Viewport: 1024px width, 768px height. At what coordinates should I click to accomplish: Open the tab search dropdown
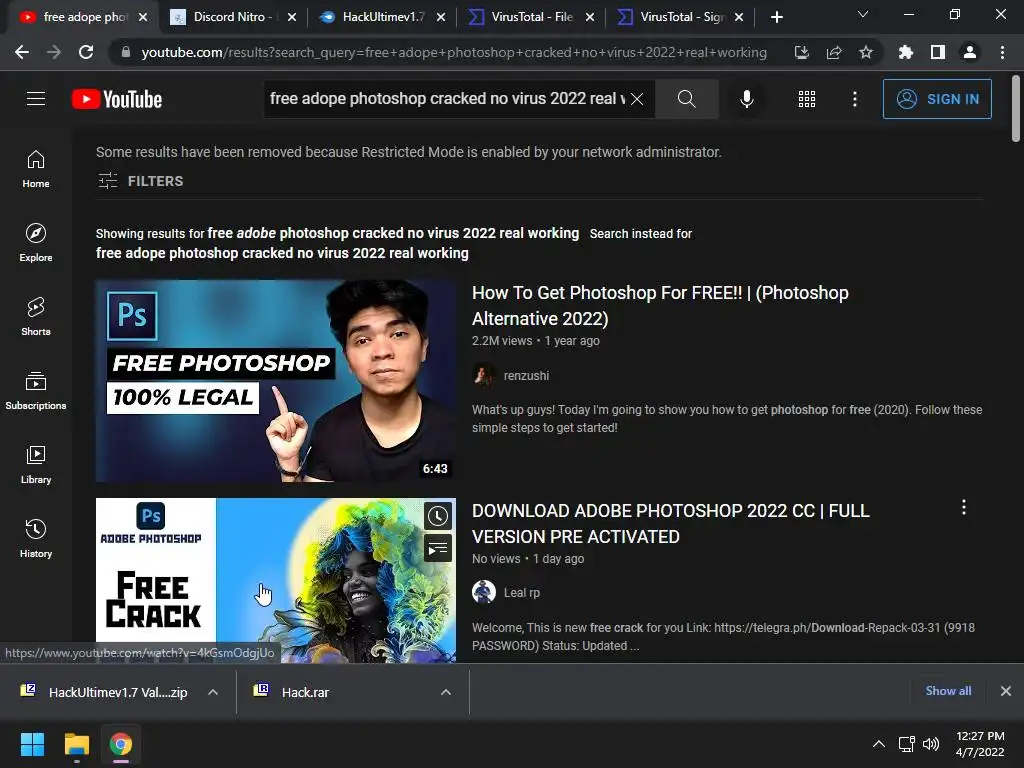tap(863, 14)
